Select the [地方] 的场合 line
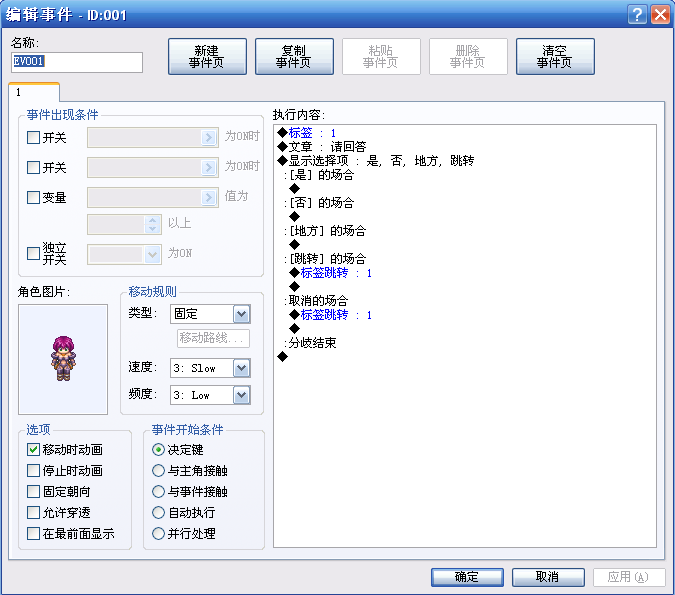The height and width of the screenshot is (595, 675). (x=325, y=231)
